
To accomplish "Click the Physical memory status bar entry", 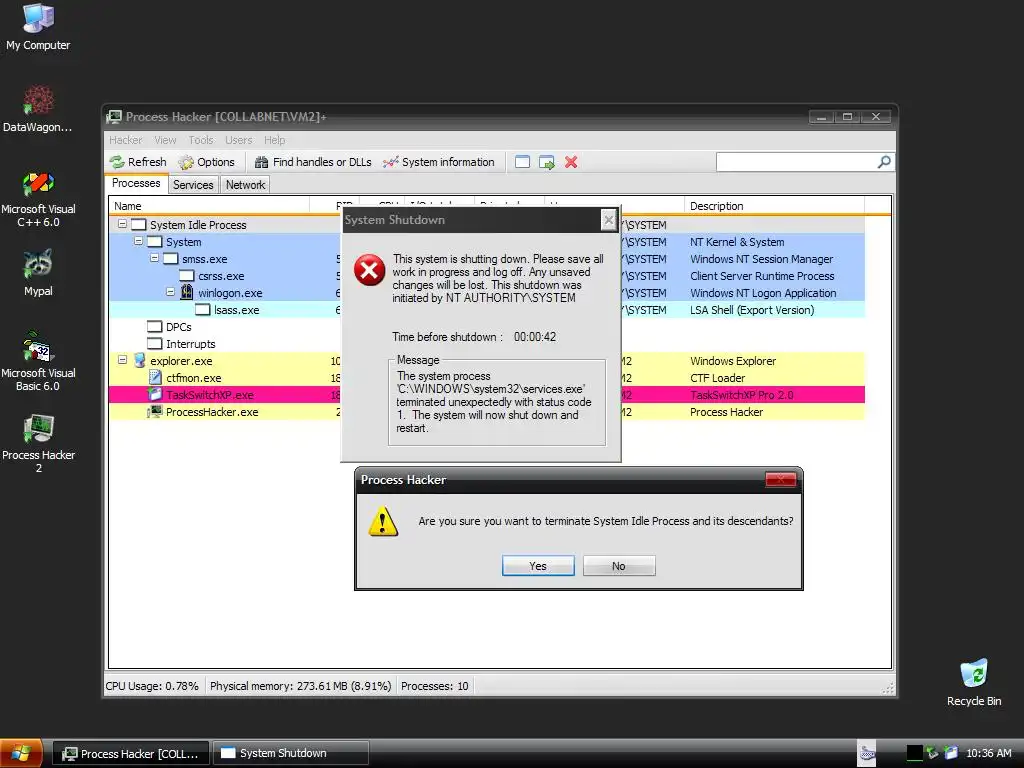I will point(300,686).
